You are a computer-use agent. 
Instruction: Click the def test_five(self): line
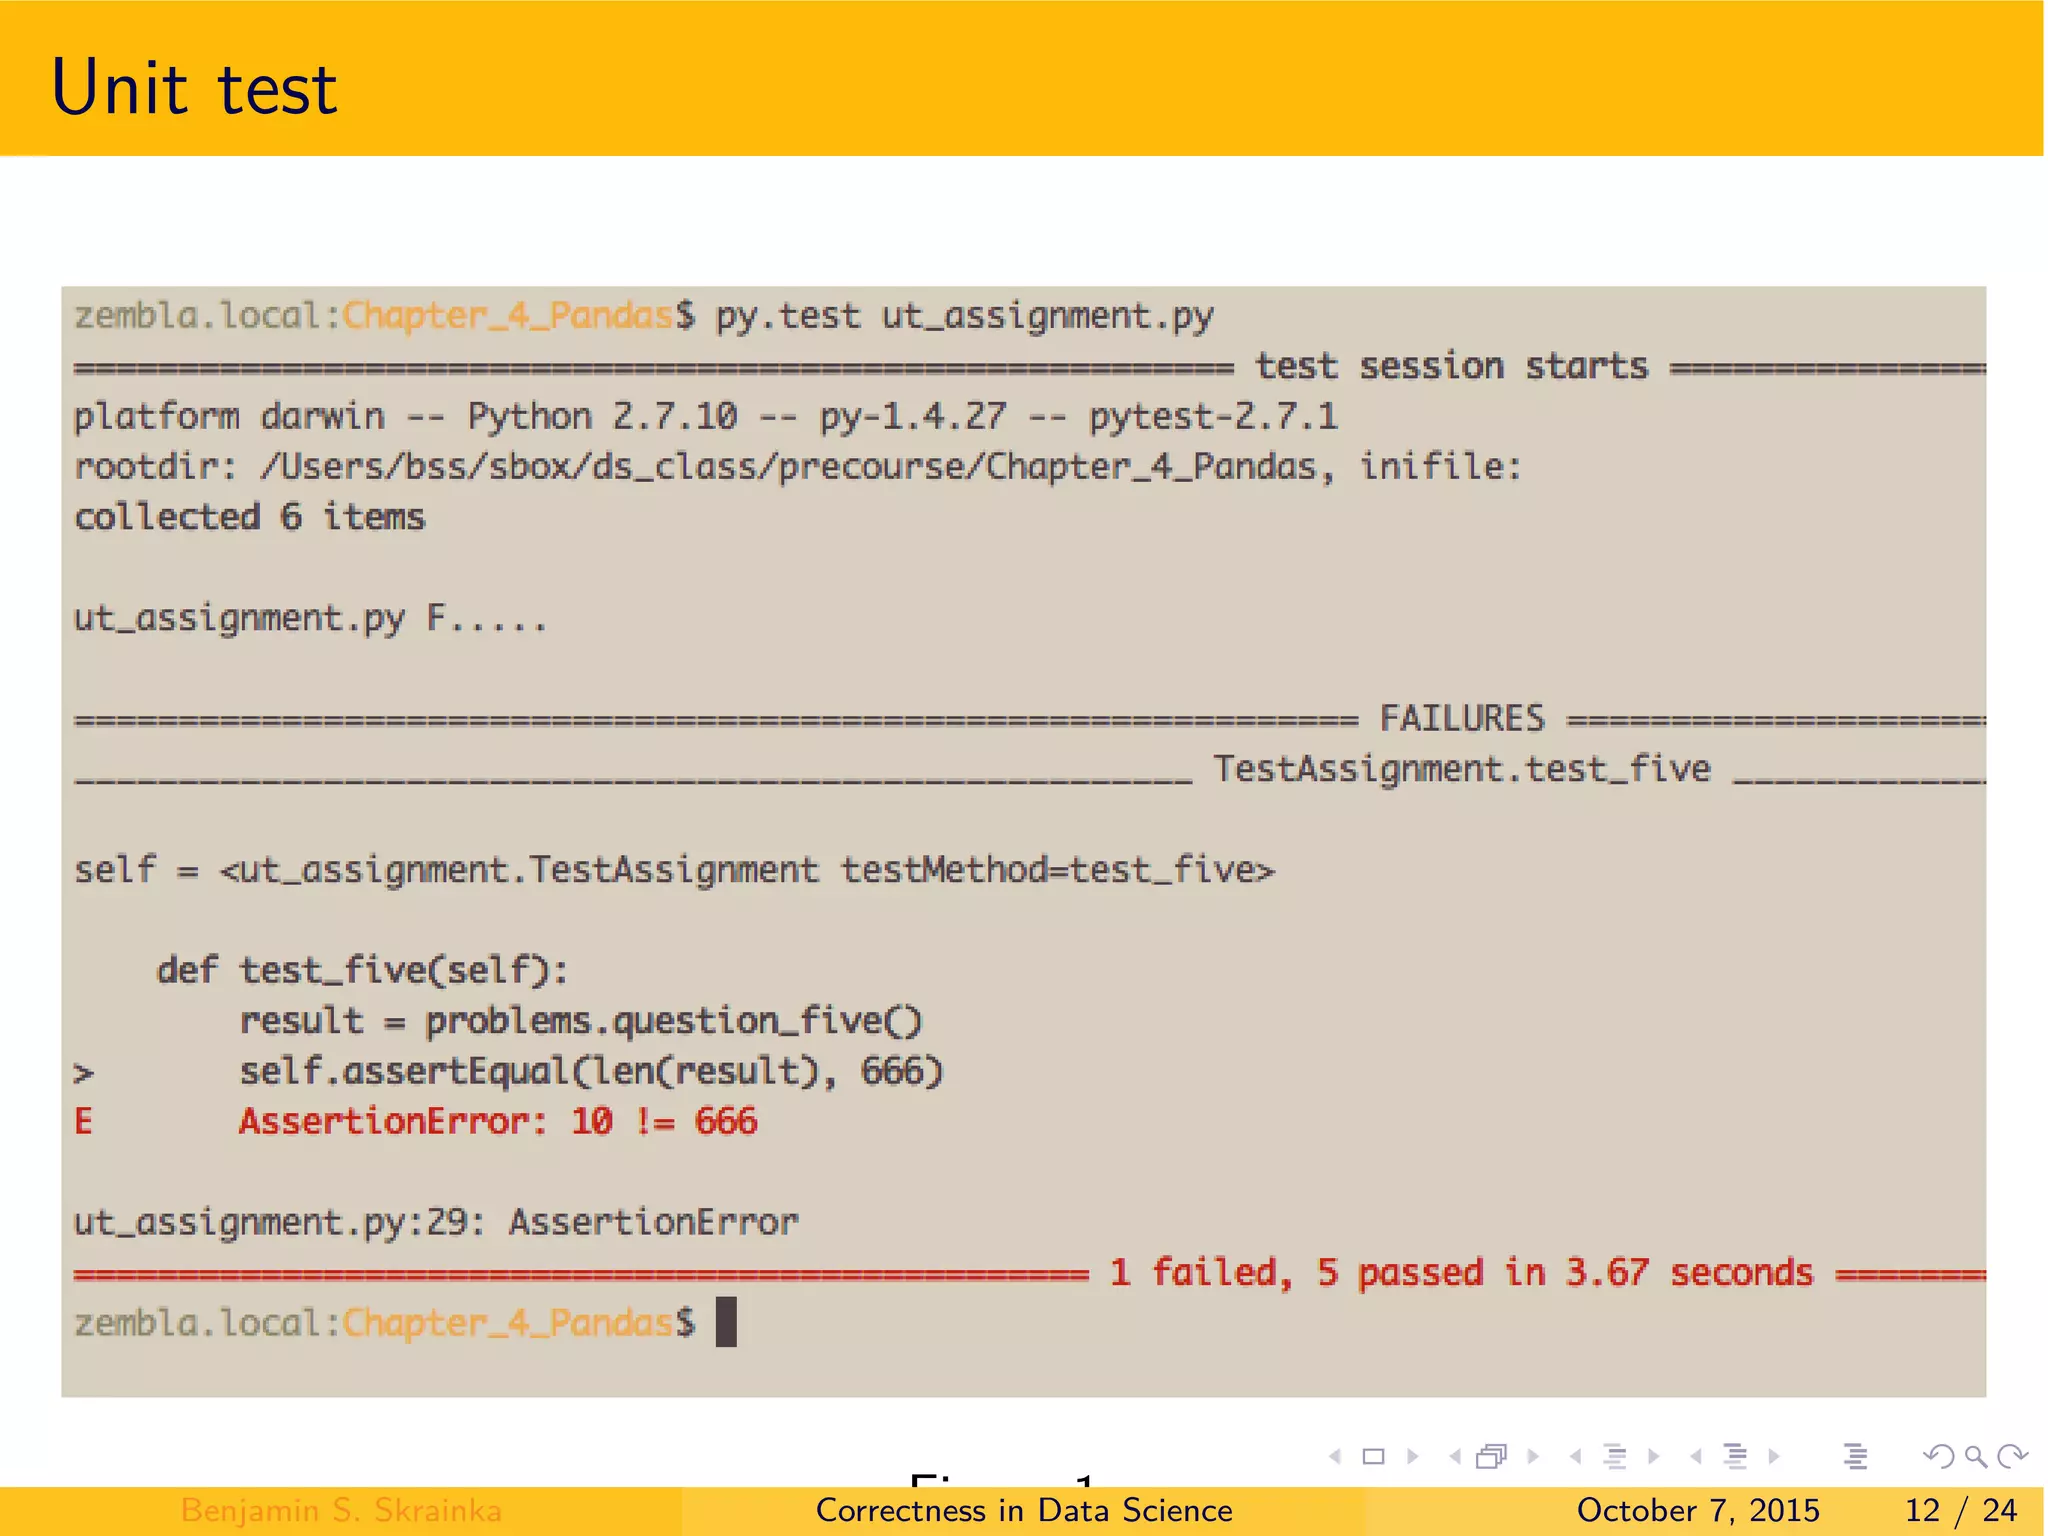click(x=362, y=971)
